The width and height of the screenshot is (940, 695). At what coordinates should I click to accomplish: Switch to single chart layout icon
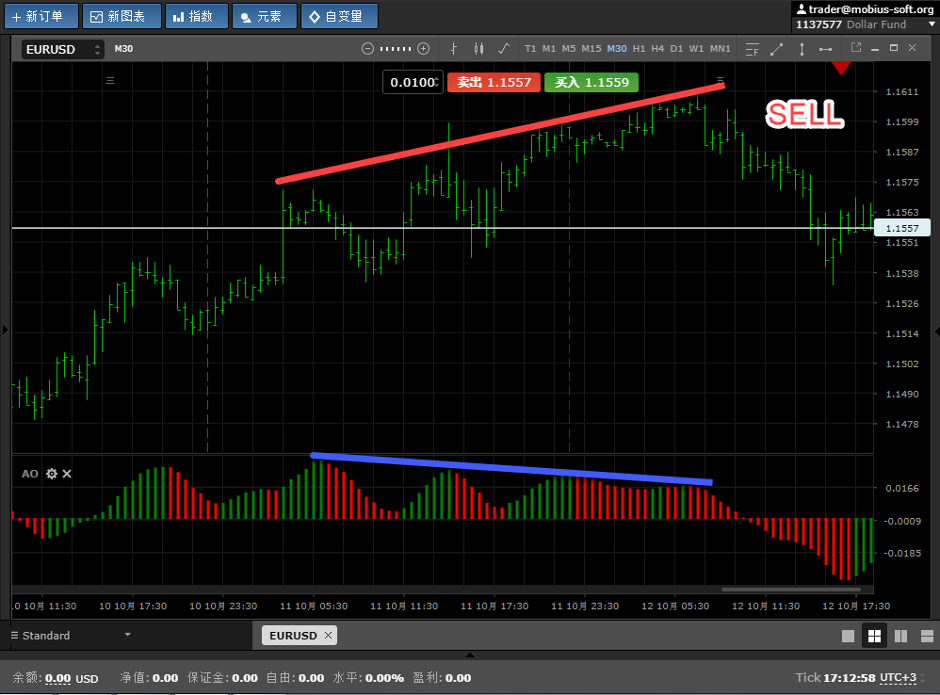click(x=848, y=636)
